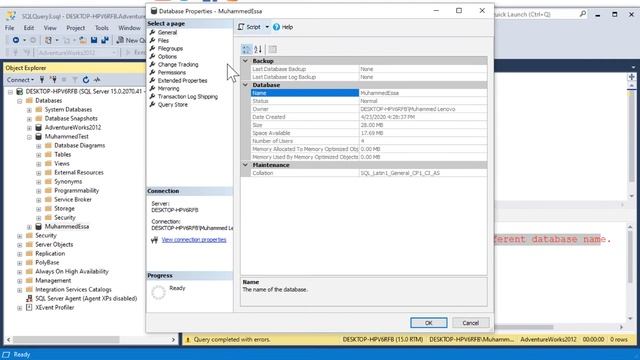Image resolution: width=640 pixels, height=360 pixels.
Task: Open Transaction Log Shipping page
Action: [x=187, y=96]
